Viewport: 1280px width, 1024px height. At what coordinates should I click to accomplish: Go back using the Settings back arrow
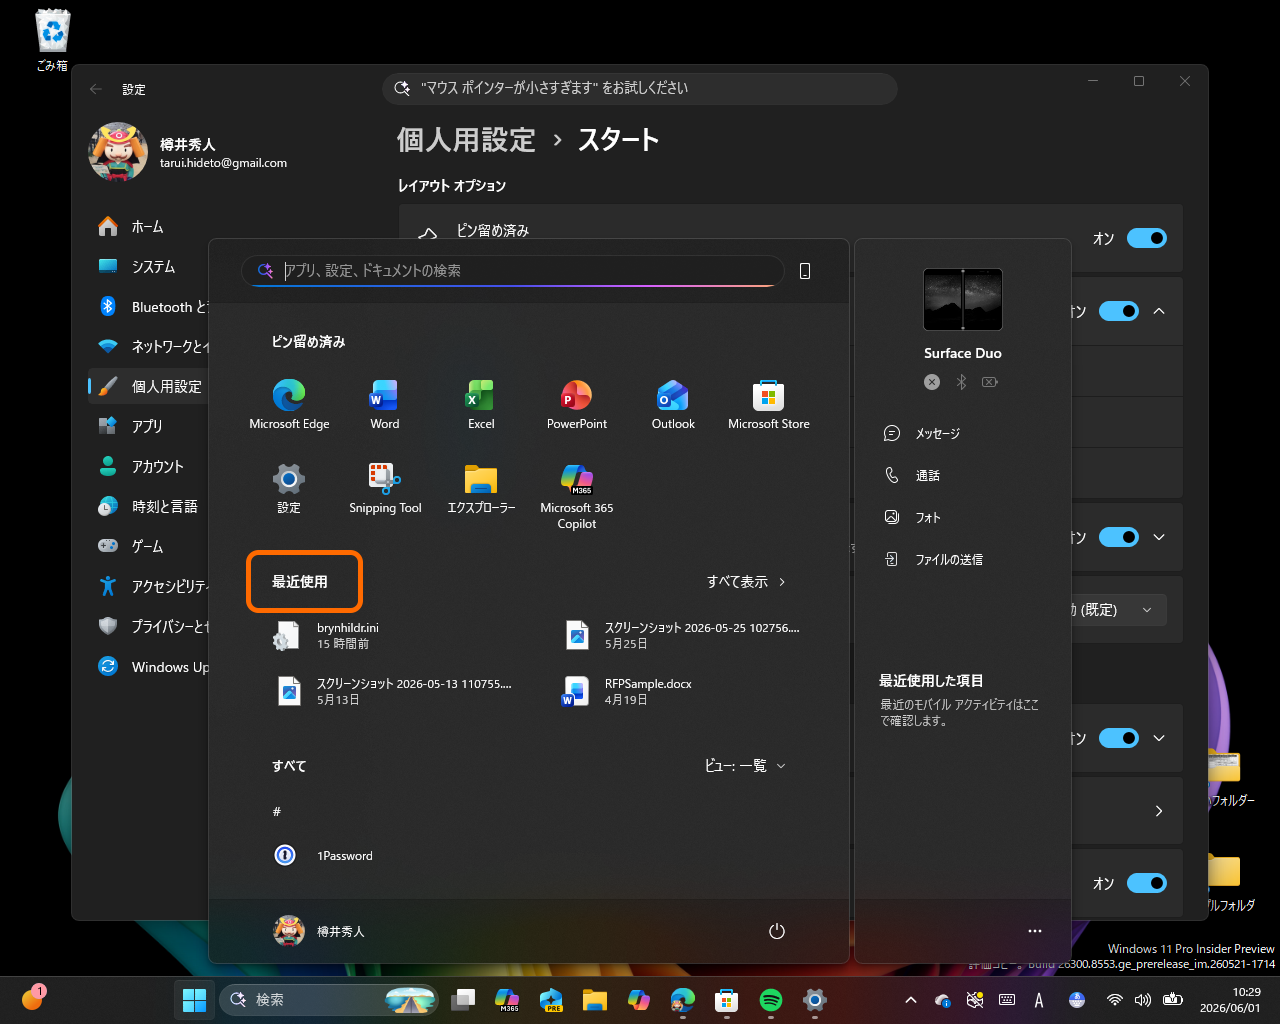point(96,89)
